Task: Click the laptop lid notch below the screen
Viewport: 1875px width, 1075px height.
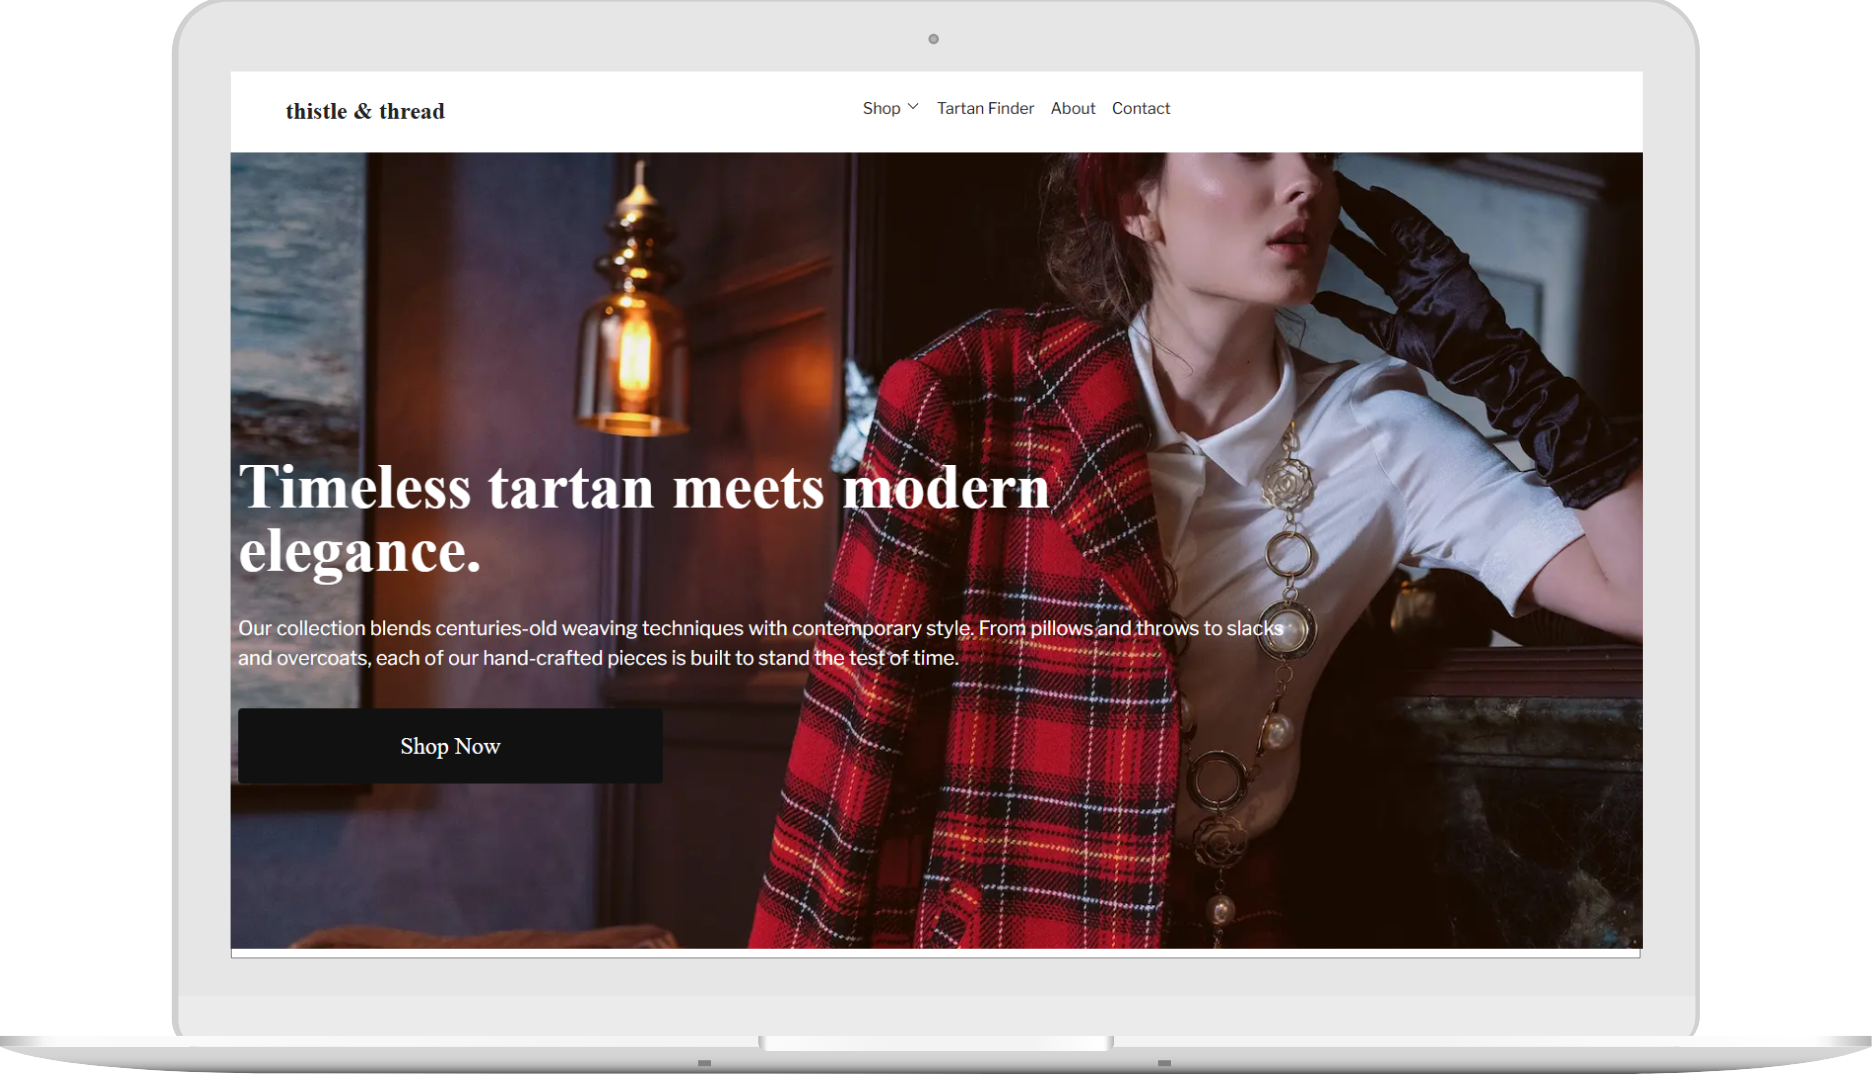Action: click(x=935, y=1043)
